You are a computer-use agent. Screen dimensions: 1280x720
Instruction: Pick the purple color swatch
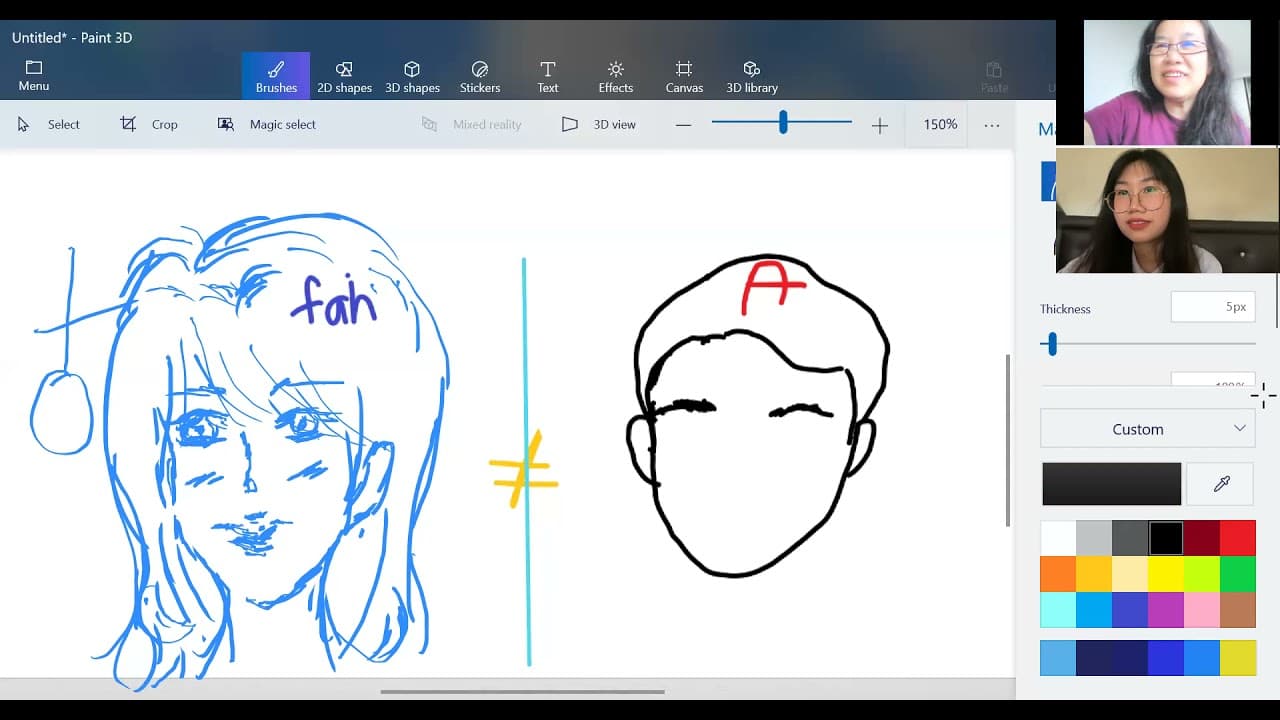point(1166,610)
